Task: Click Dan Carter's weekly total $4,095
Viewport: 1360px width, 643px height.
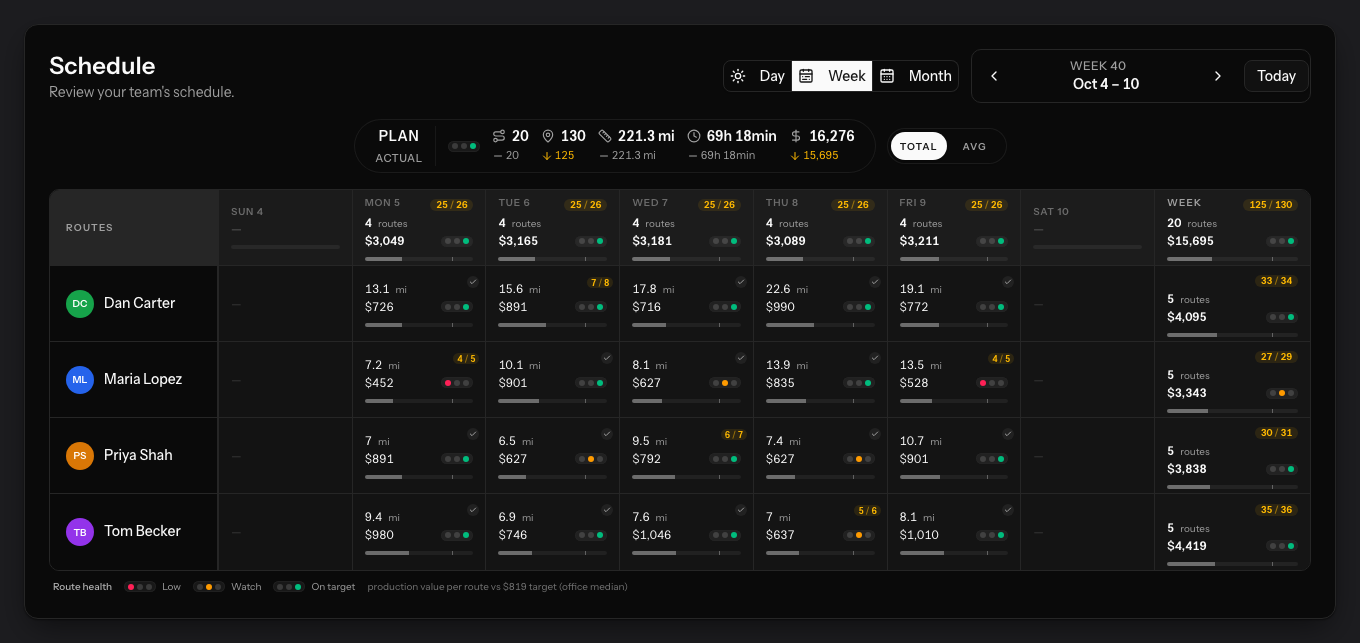Action: [1187, 317]
